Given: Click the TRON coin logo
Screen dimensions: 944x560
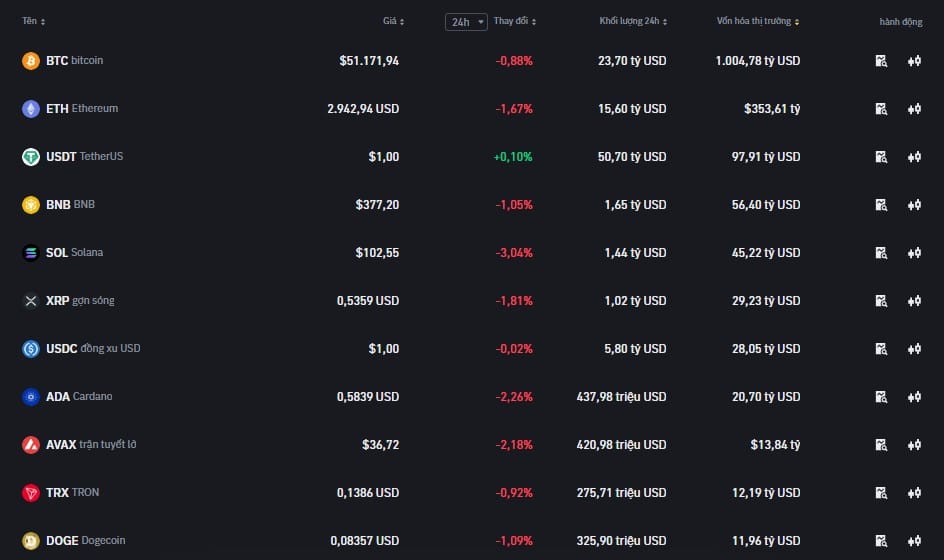Looking at the screenshot, I should pos(31,493).
